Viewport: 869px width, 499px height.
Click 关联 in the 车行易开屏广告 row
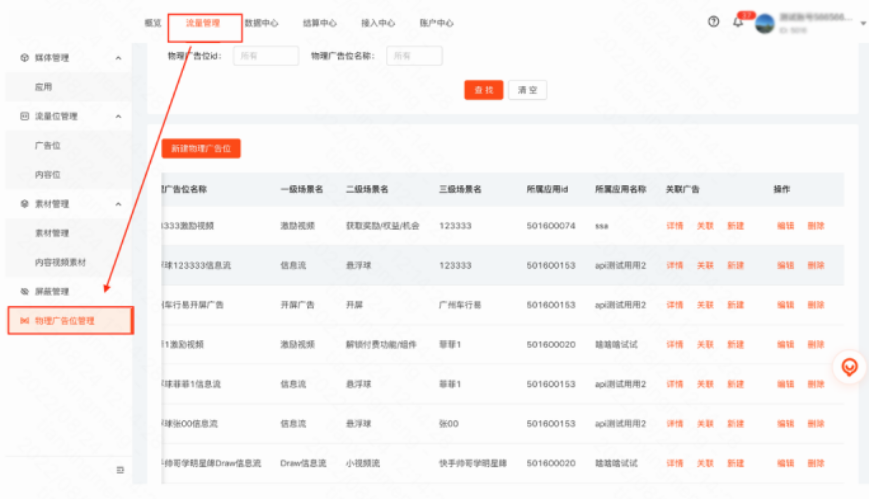click(705, 304)
